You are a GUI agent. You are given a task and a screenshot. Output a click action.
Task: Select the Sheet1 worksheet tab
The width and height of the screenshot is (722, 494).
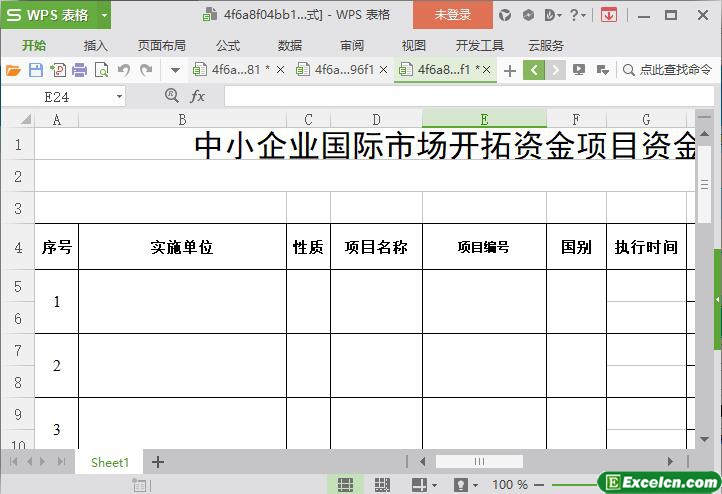click(x=110, y=462)
